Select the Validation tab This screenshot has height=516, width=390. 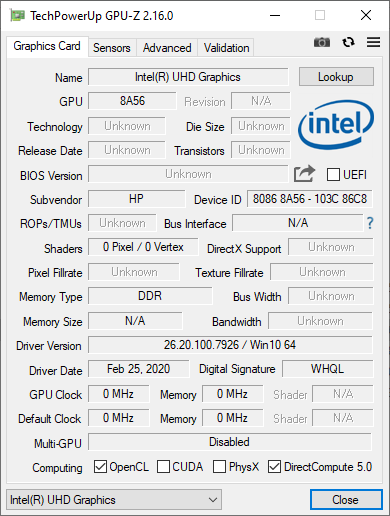pos(226,48)
